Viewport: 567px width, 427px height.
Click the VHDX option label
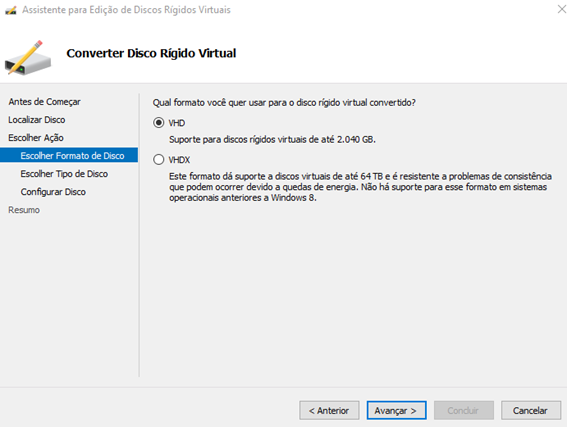(179, 159)
